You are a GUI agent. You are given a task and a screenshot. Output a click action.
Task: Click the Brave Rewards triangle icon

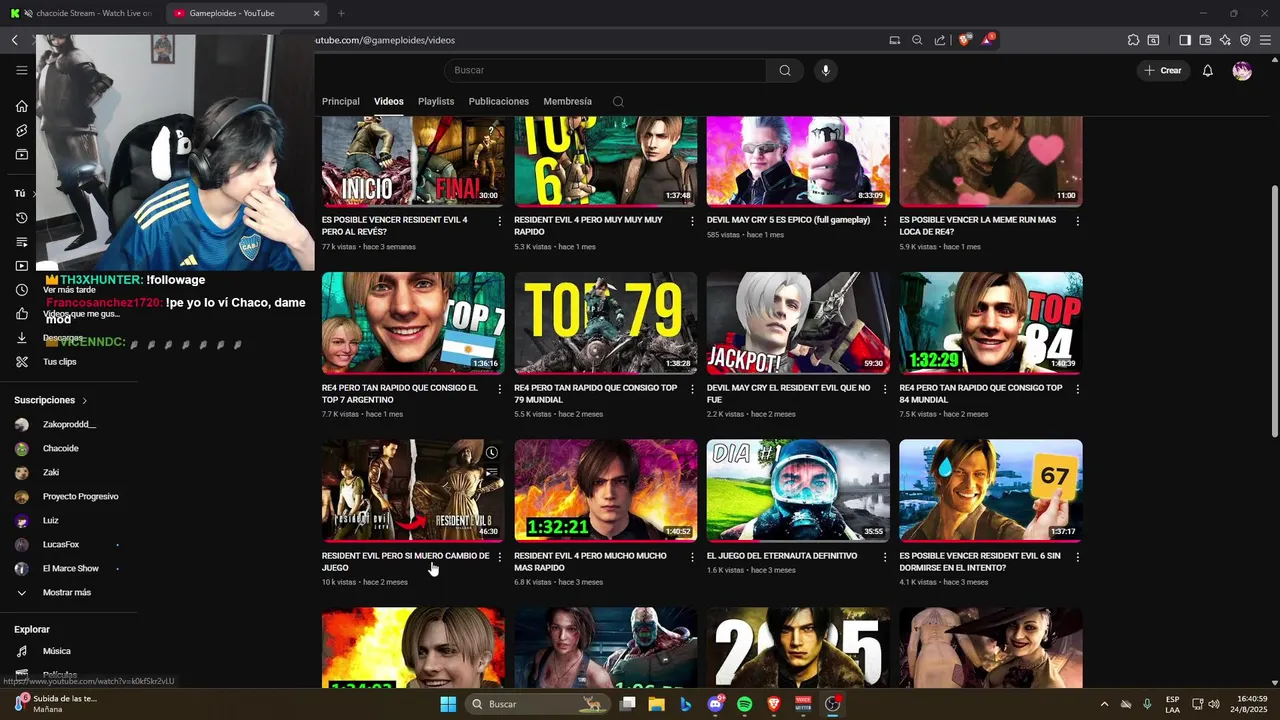989,40
